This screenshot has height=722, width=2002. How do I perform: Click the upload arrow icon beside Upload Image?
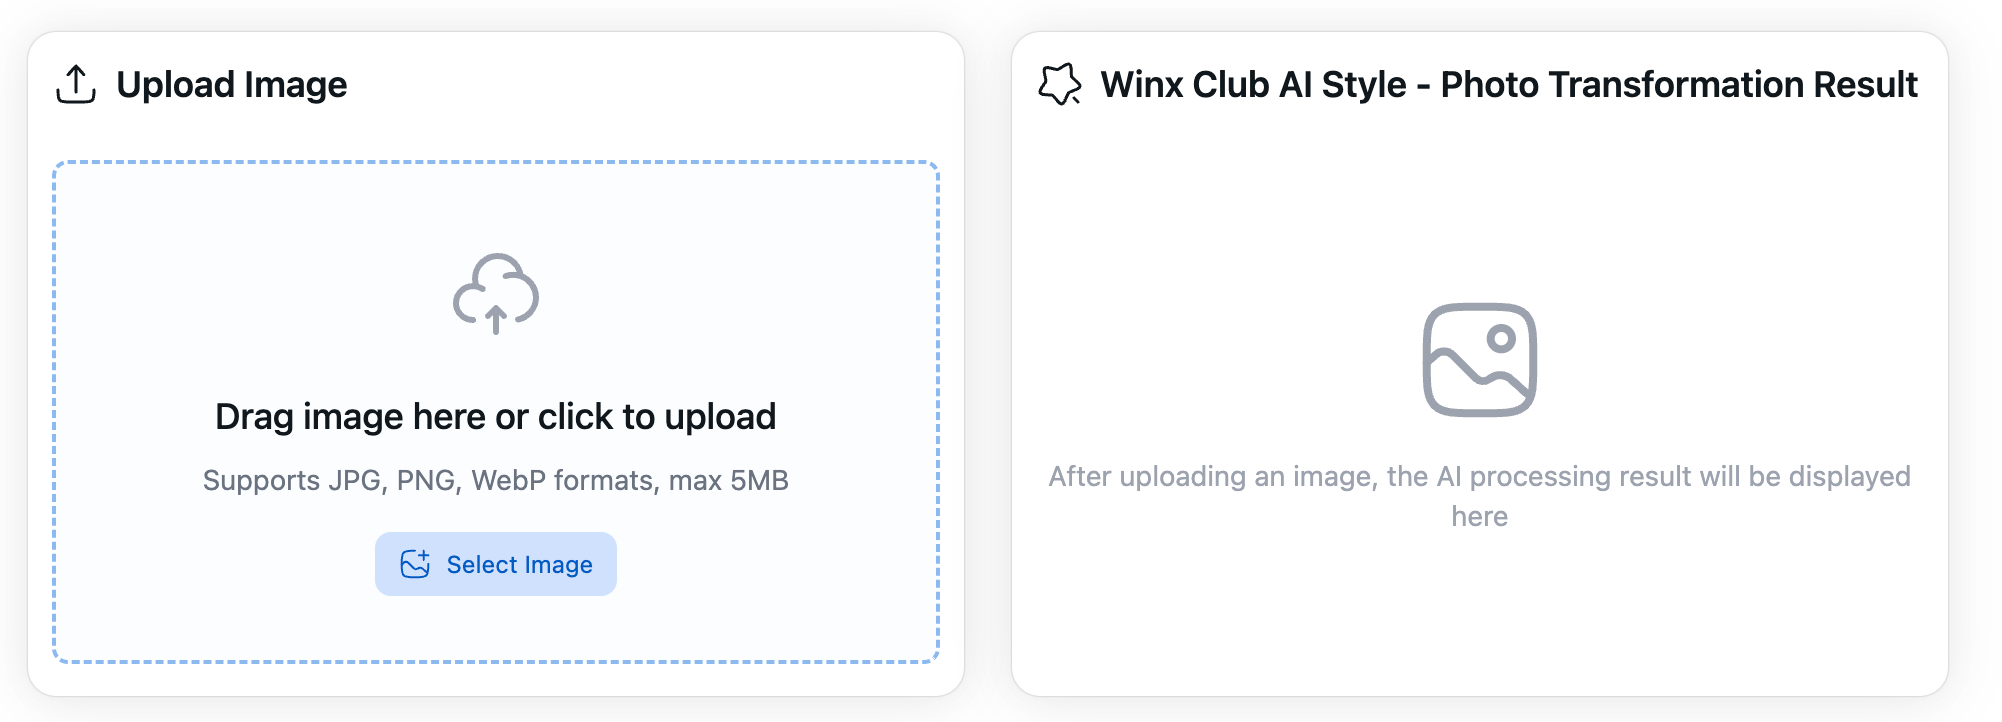[76, 84]
